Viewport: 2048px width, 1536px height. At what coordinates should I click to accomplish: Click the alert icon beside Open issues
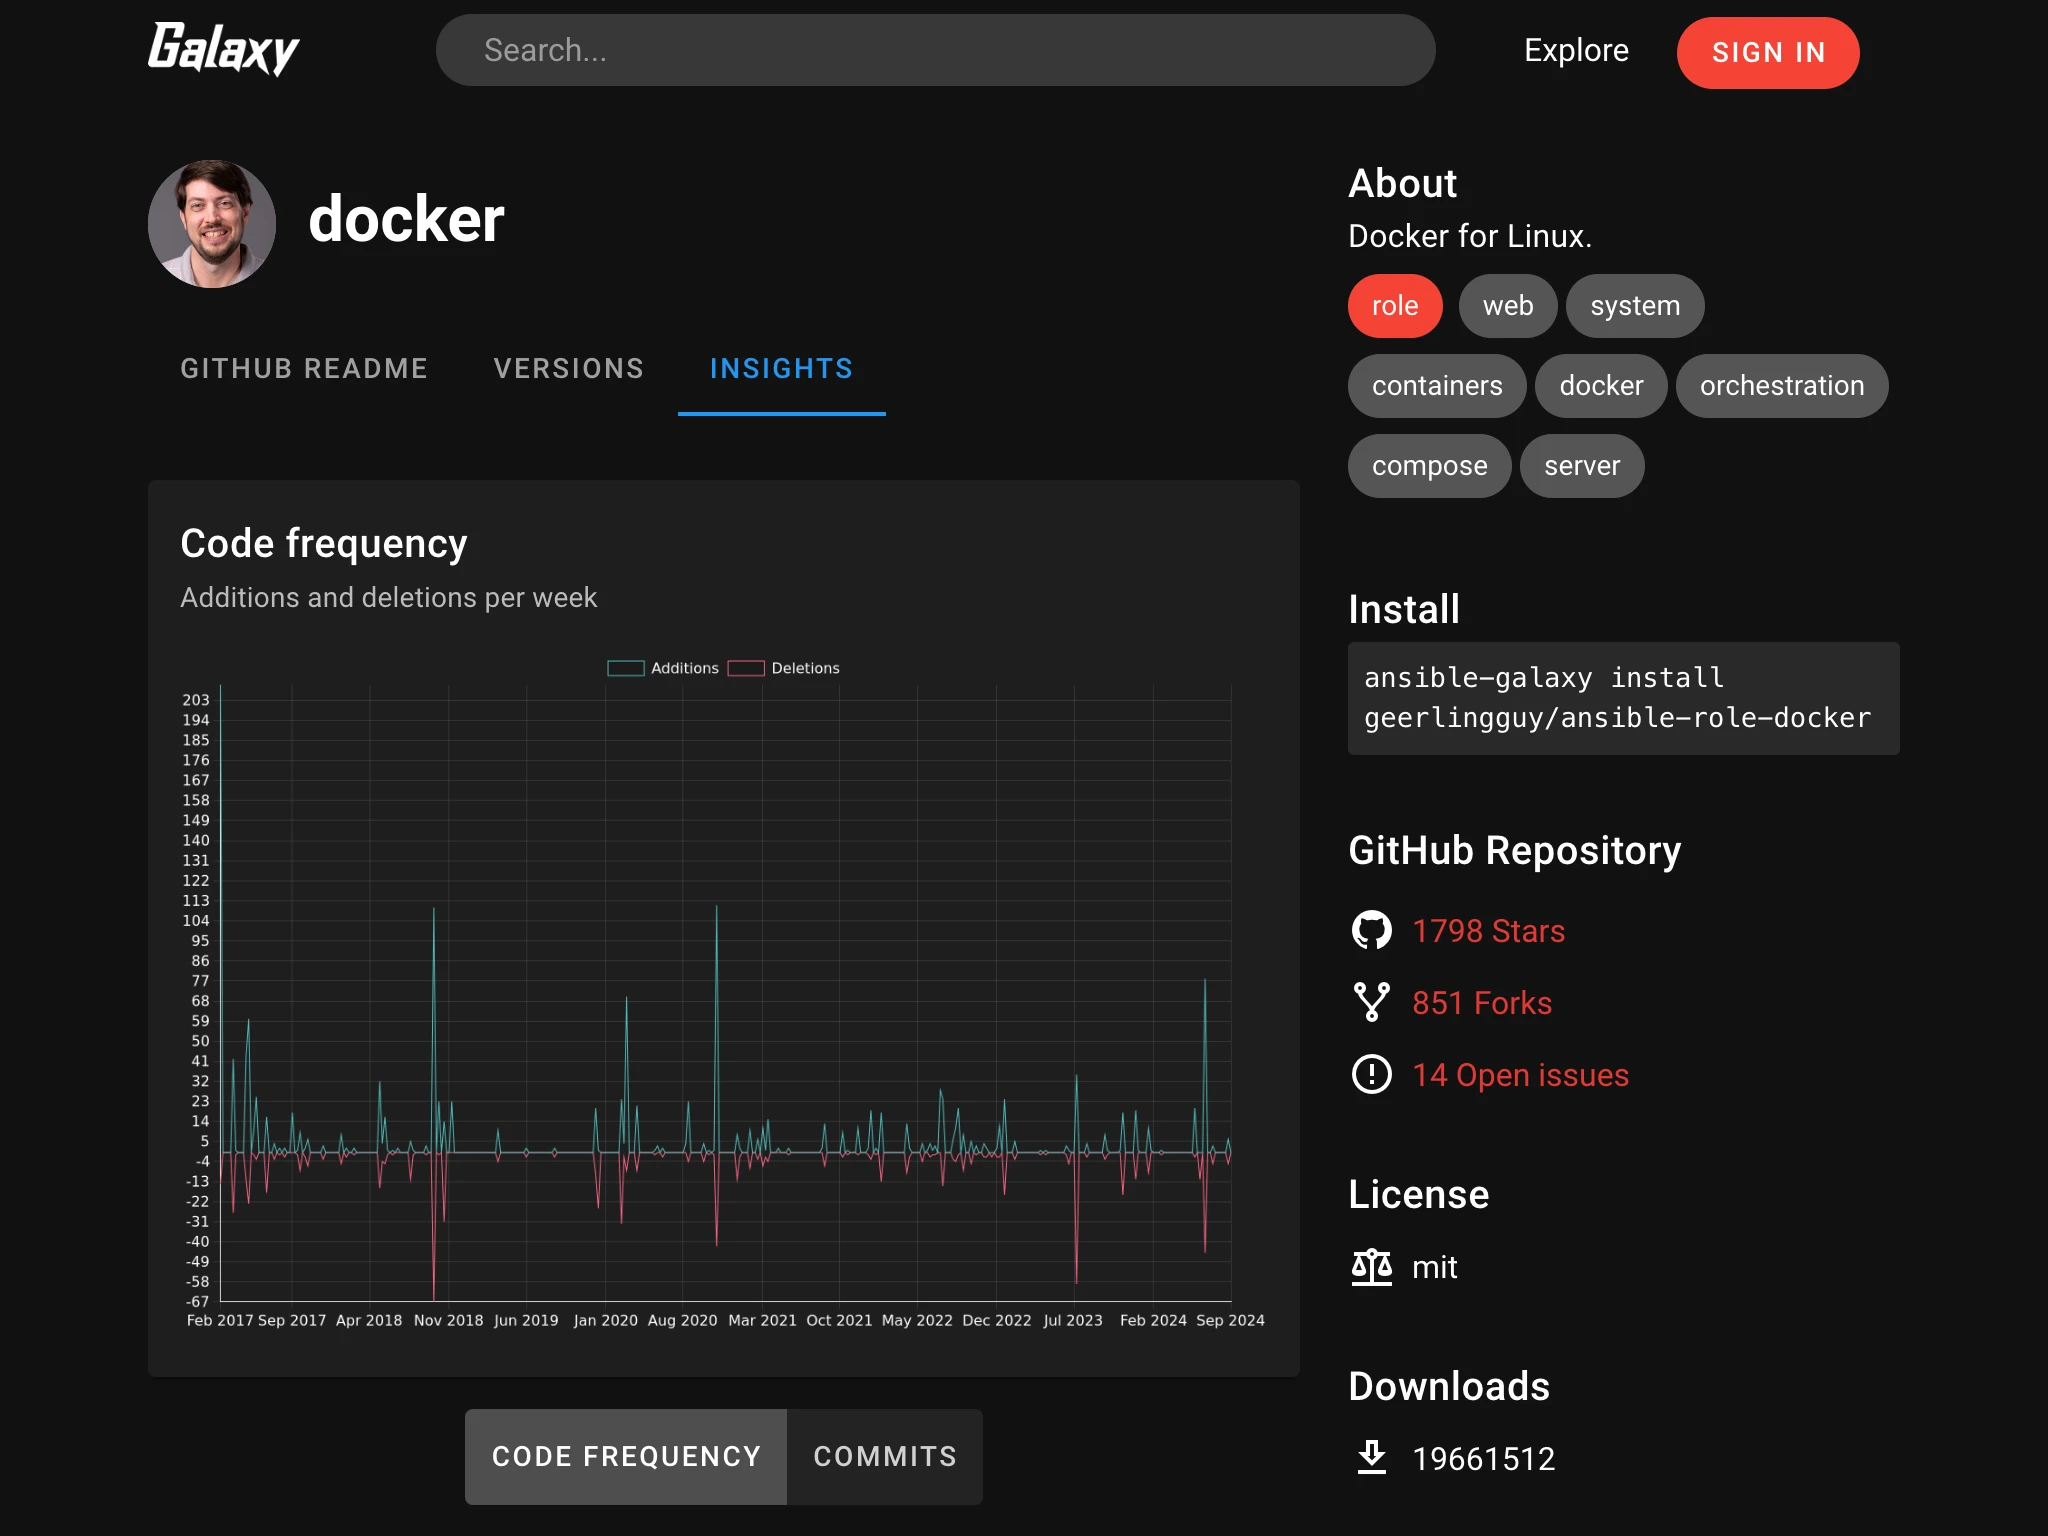pyautogui.click(x=1371, y=1074)
